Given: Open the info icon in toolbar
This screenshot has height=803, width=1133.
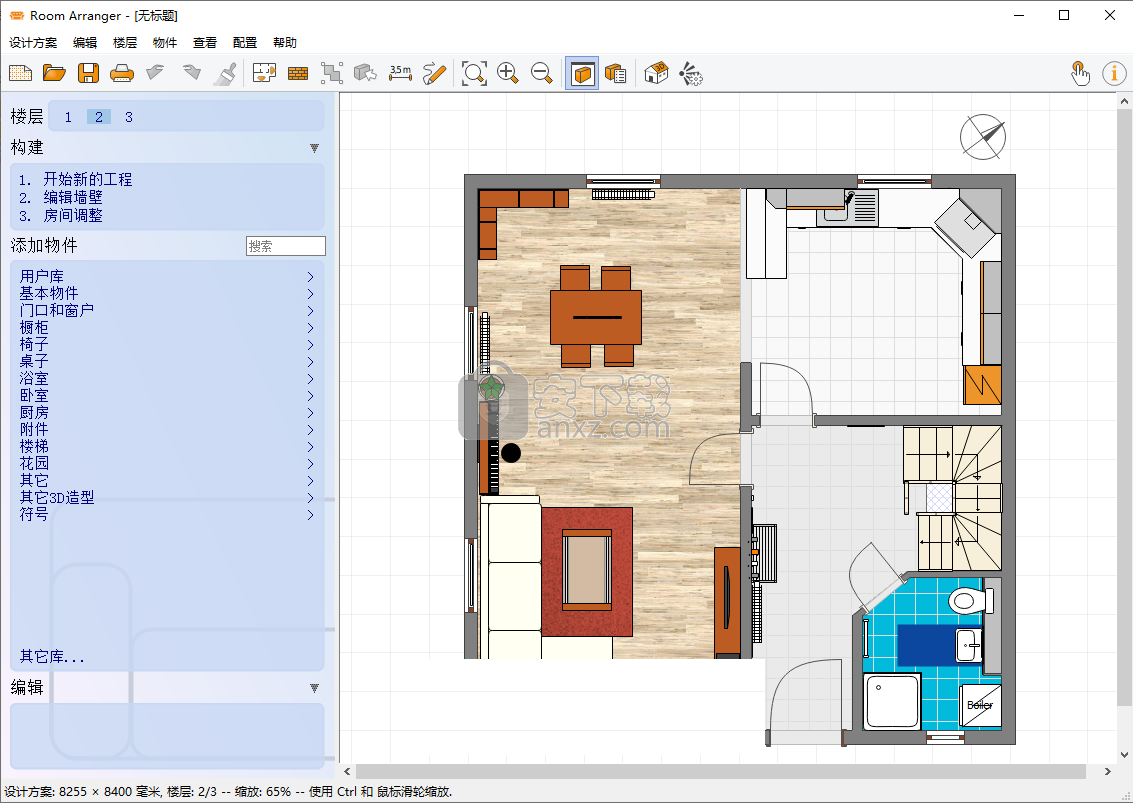Looking at the screenshot, I should 1114,73.
